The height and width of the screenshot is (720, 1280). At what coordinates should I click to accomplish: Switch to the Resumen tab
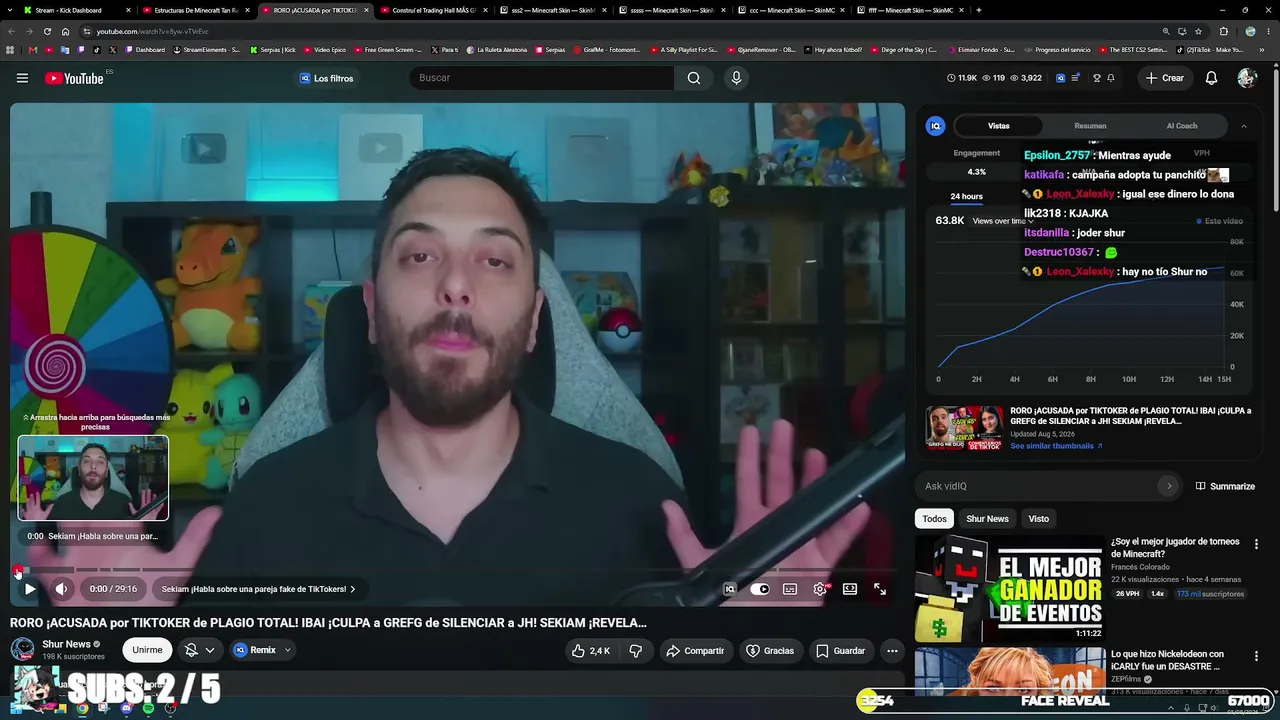(x=1090, y=126)
